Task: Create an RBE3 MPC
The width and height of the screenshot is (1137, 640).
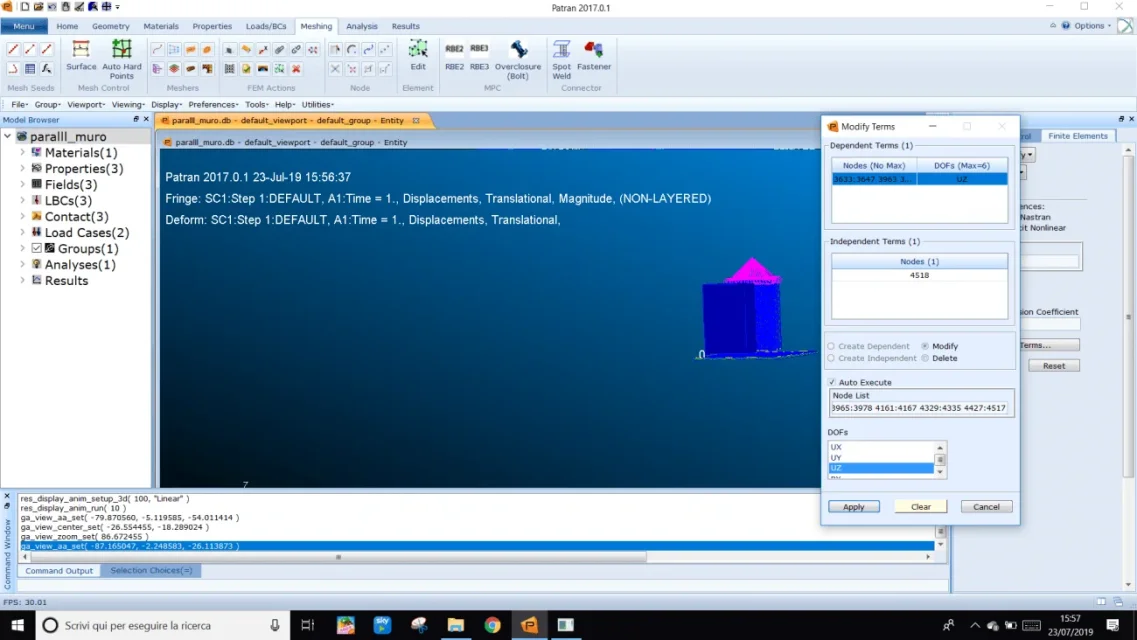Action: (479, 55)
